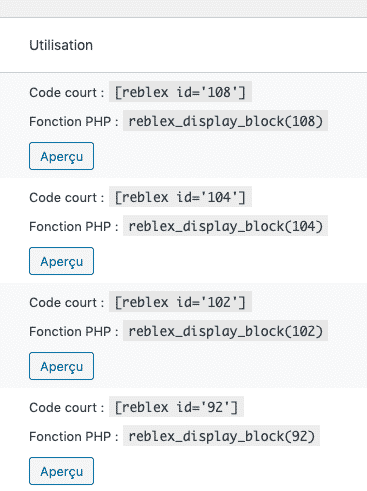Select the PHP function reblex_display_block(102)

[x=225, y=331]
